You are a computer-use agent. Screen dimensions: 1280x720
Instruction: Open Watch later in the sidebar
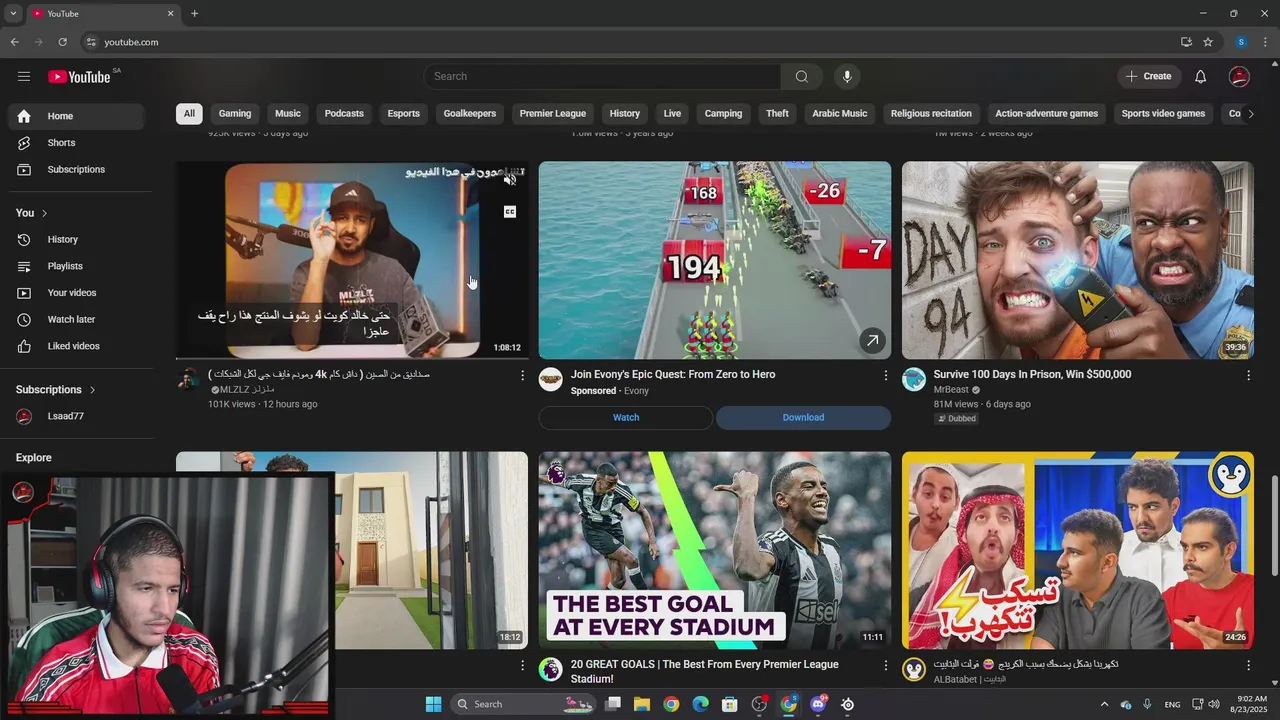click(x=76, y=319)
